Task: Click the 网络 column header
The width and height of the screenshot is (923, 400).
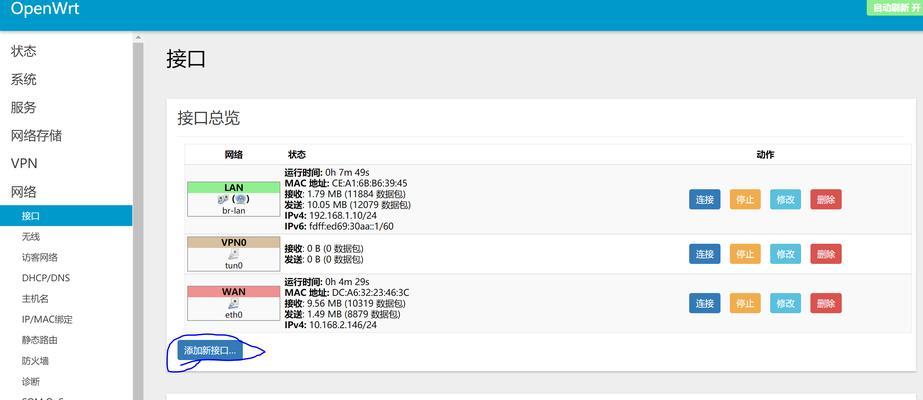Action: click(234, 155)
